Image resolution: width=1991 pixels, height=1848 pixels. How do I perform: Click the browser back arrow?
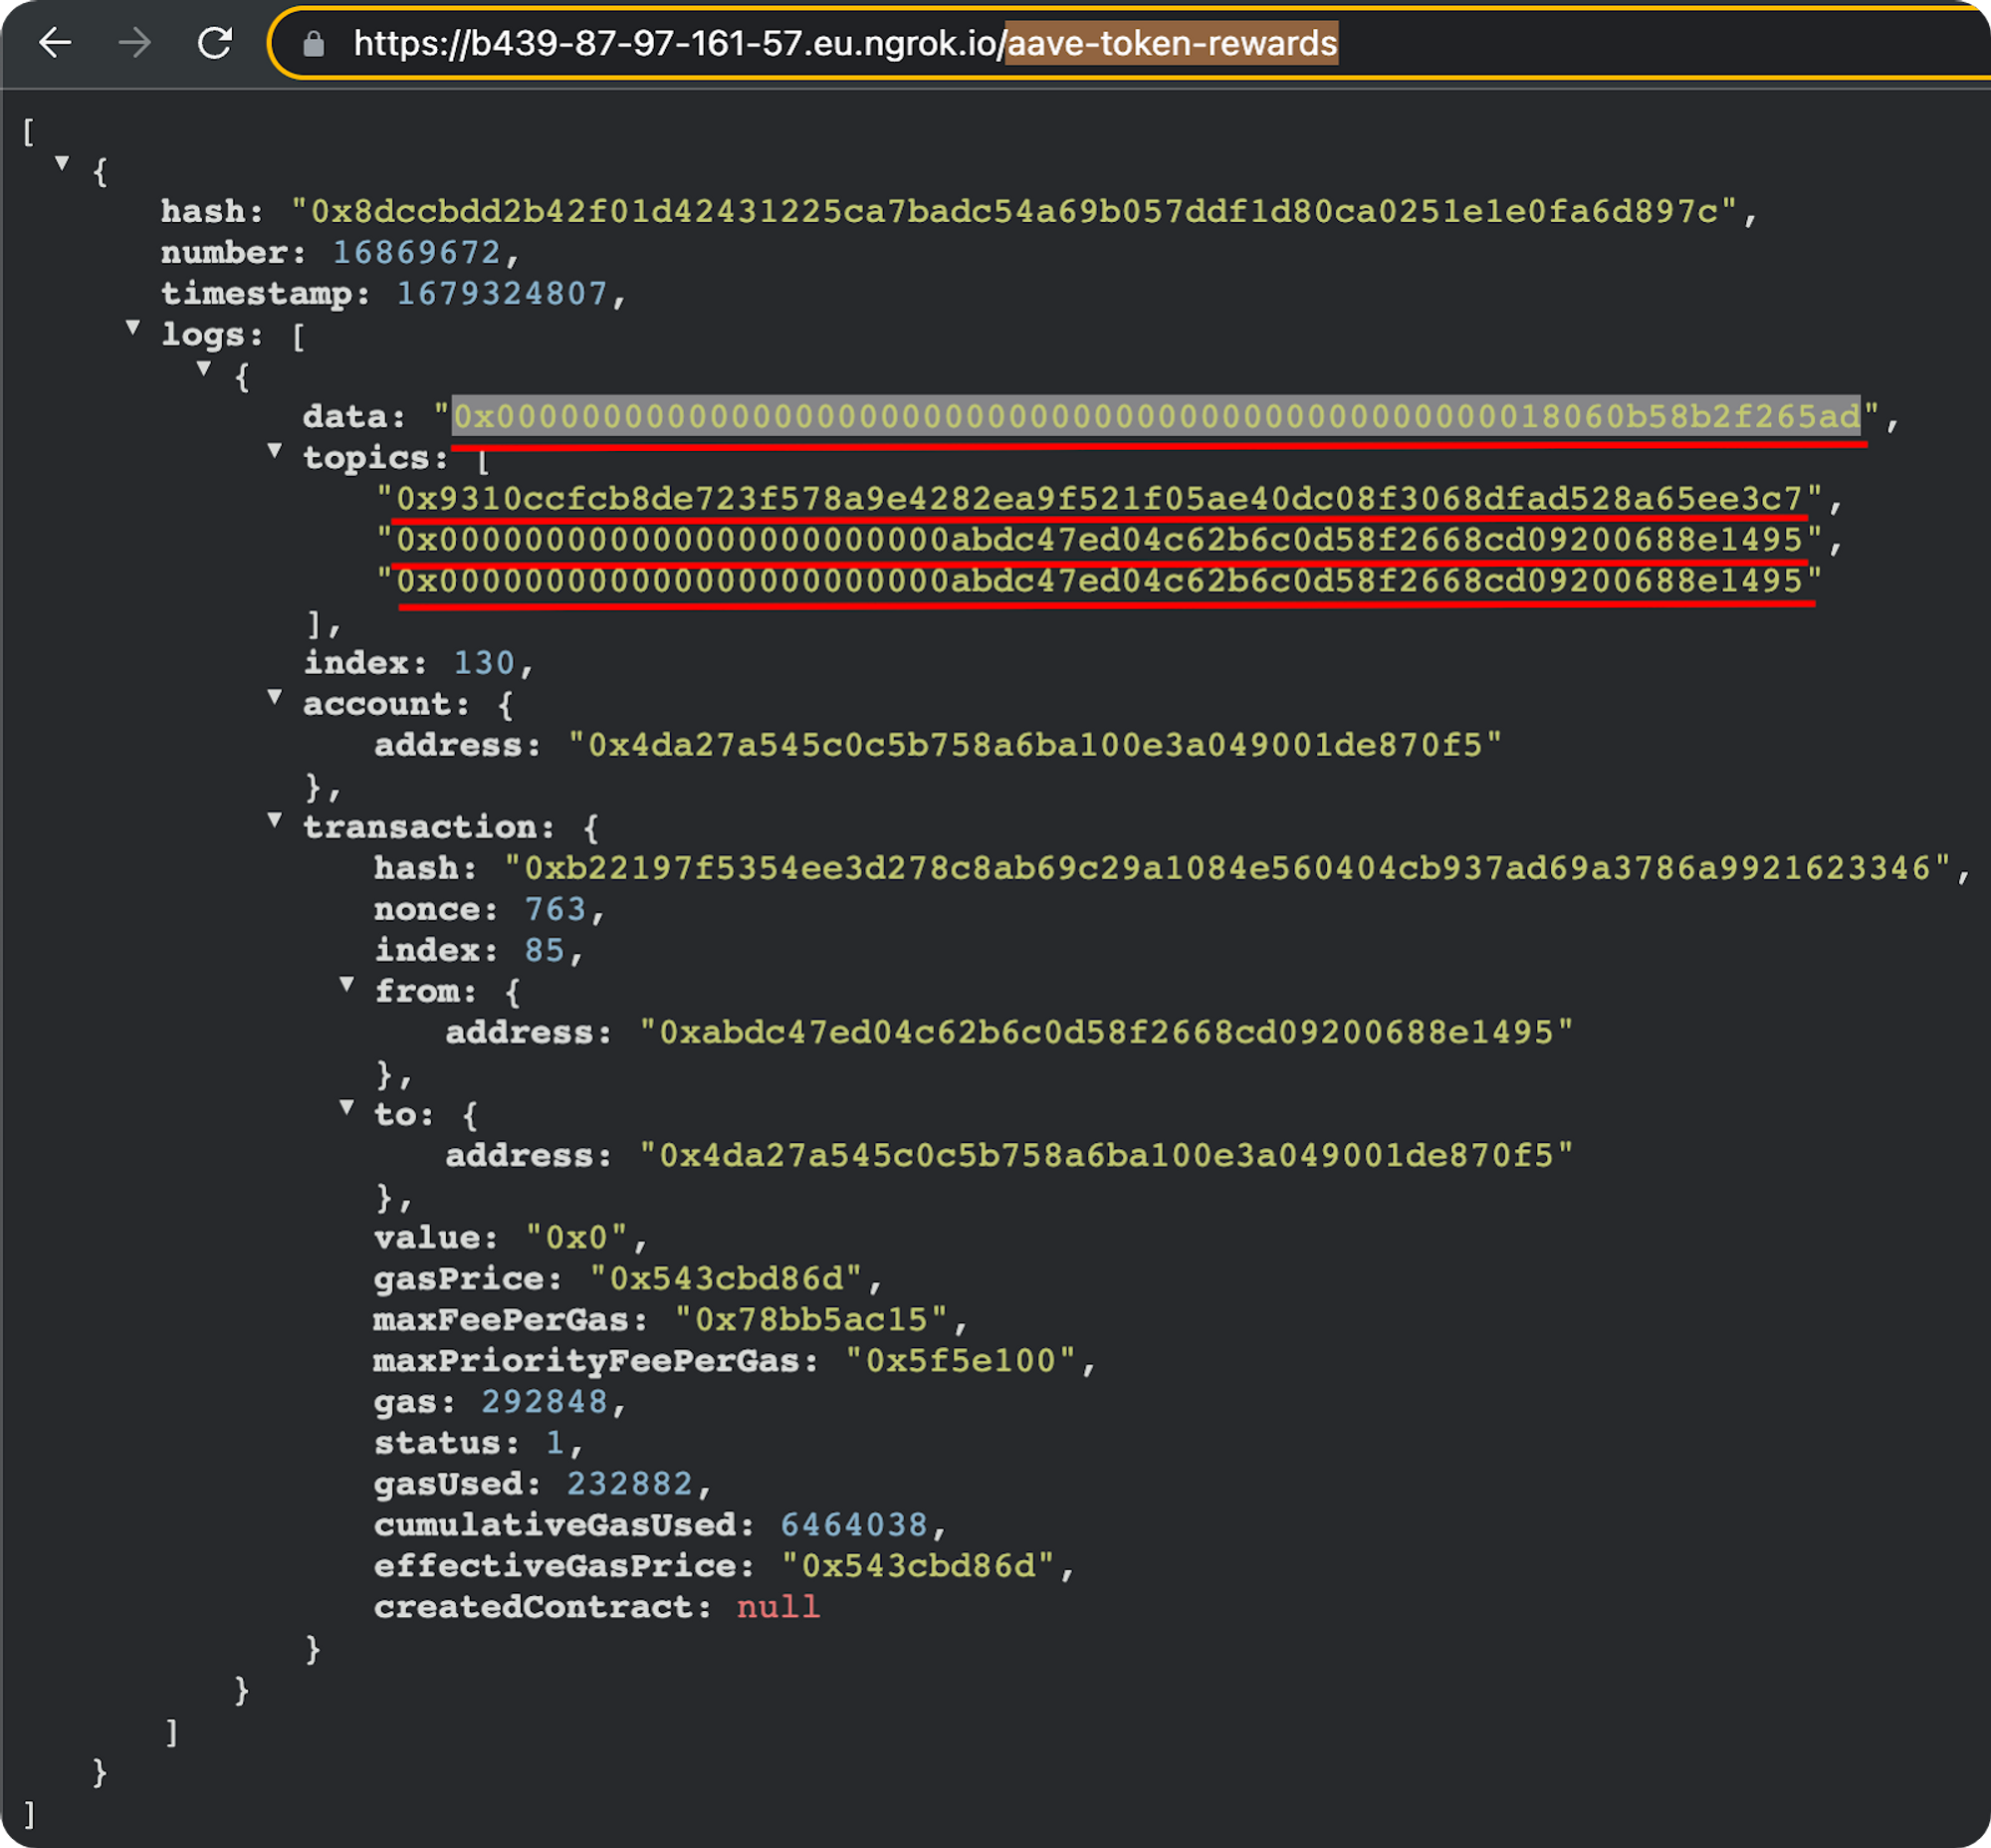[55, 43]
